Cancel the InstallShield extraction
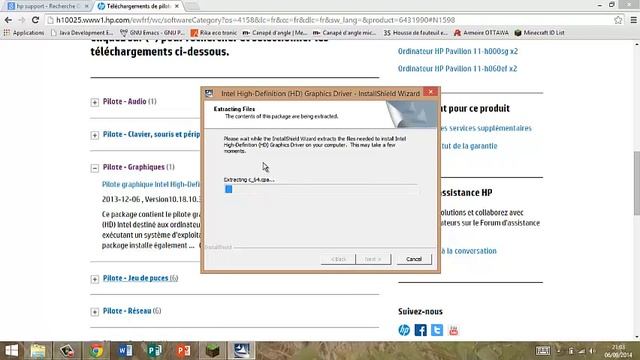Screen dimensions: 640x360 414,259
